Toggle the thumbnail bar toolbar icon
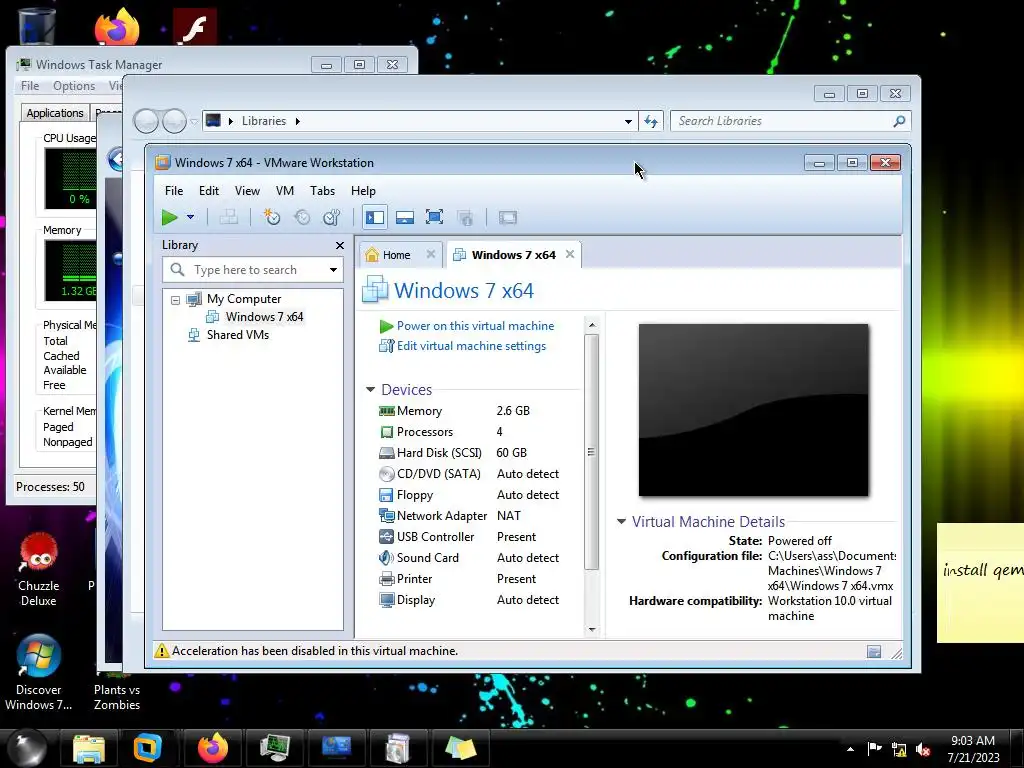Viewport: 1024px width, 768px height. point(405,217)
